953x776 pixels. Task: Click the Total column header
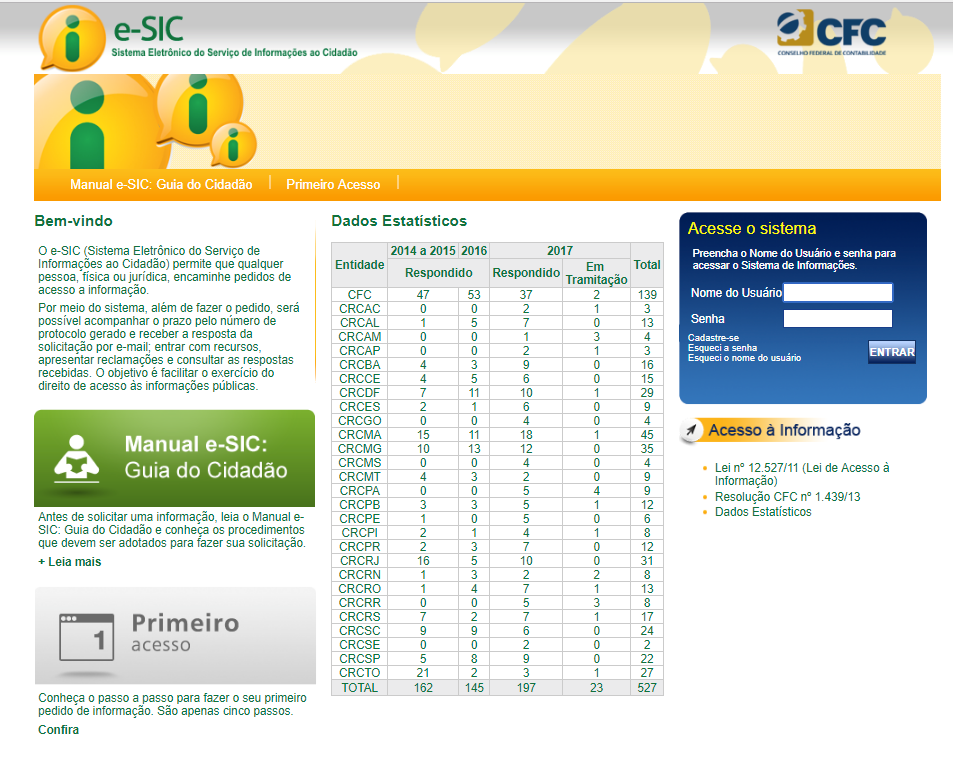tap(647, 265)
